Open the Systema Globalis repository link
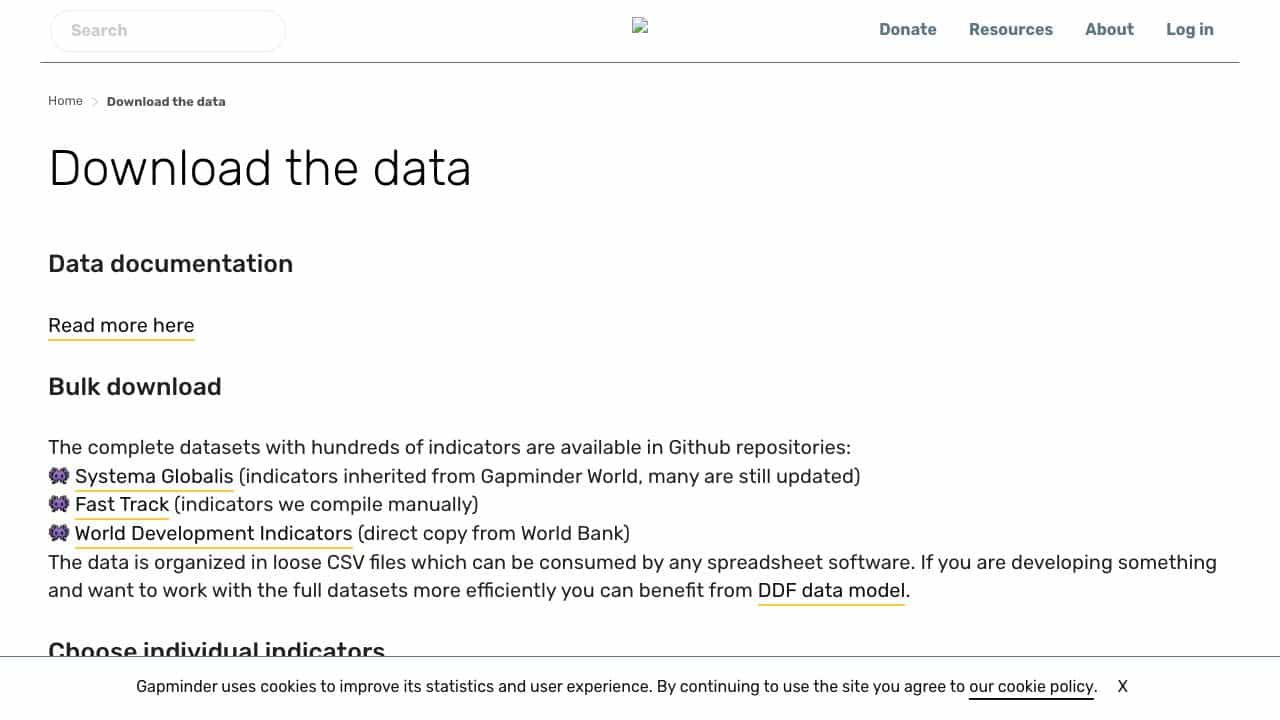 pos(154,477)
